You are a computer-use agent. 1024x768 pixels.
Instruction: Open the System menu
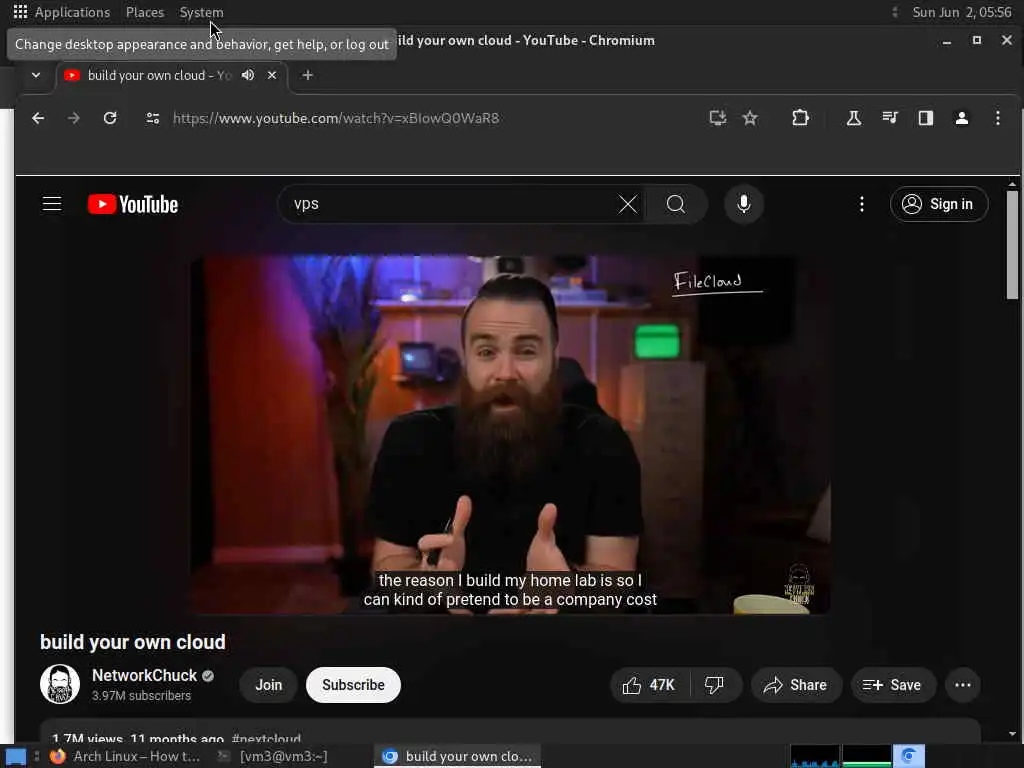click(201, 12)
